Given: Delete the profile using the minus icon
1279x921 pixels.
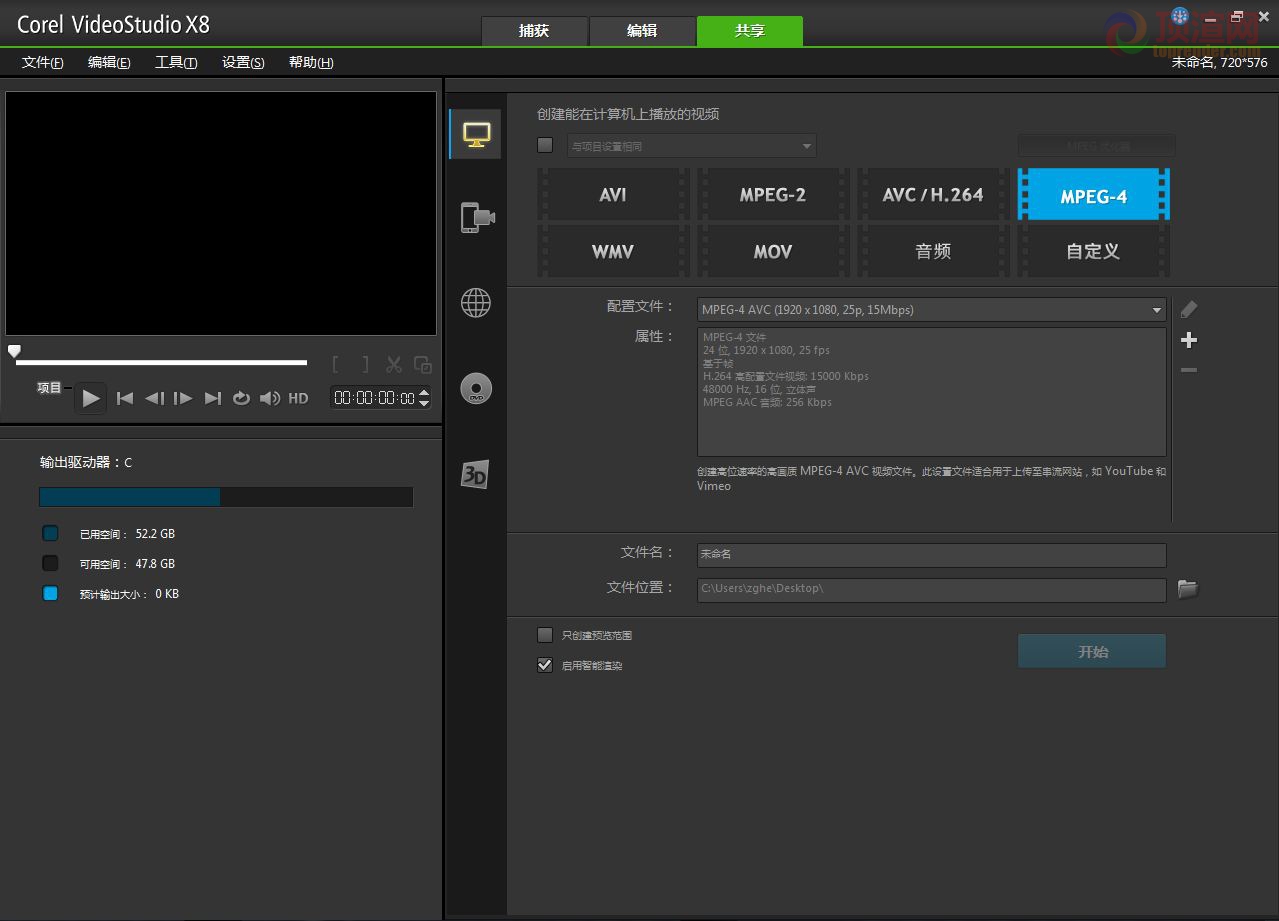Looking at the screenshot, I should coord(1188,370).
